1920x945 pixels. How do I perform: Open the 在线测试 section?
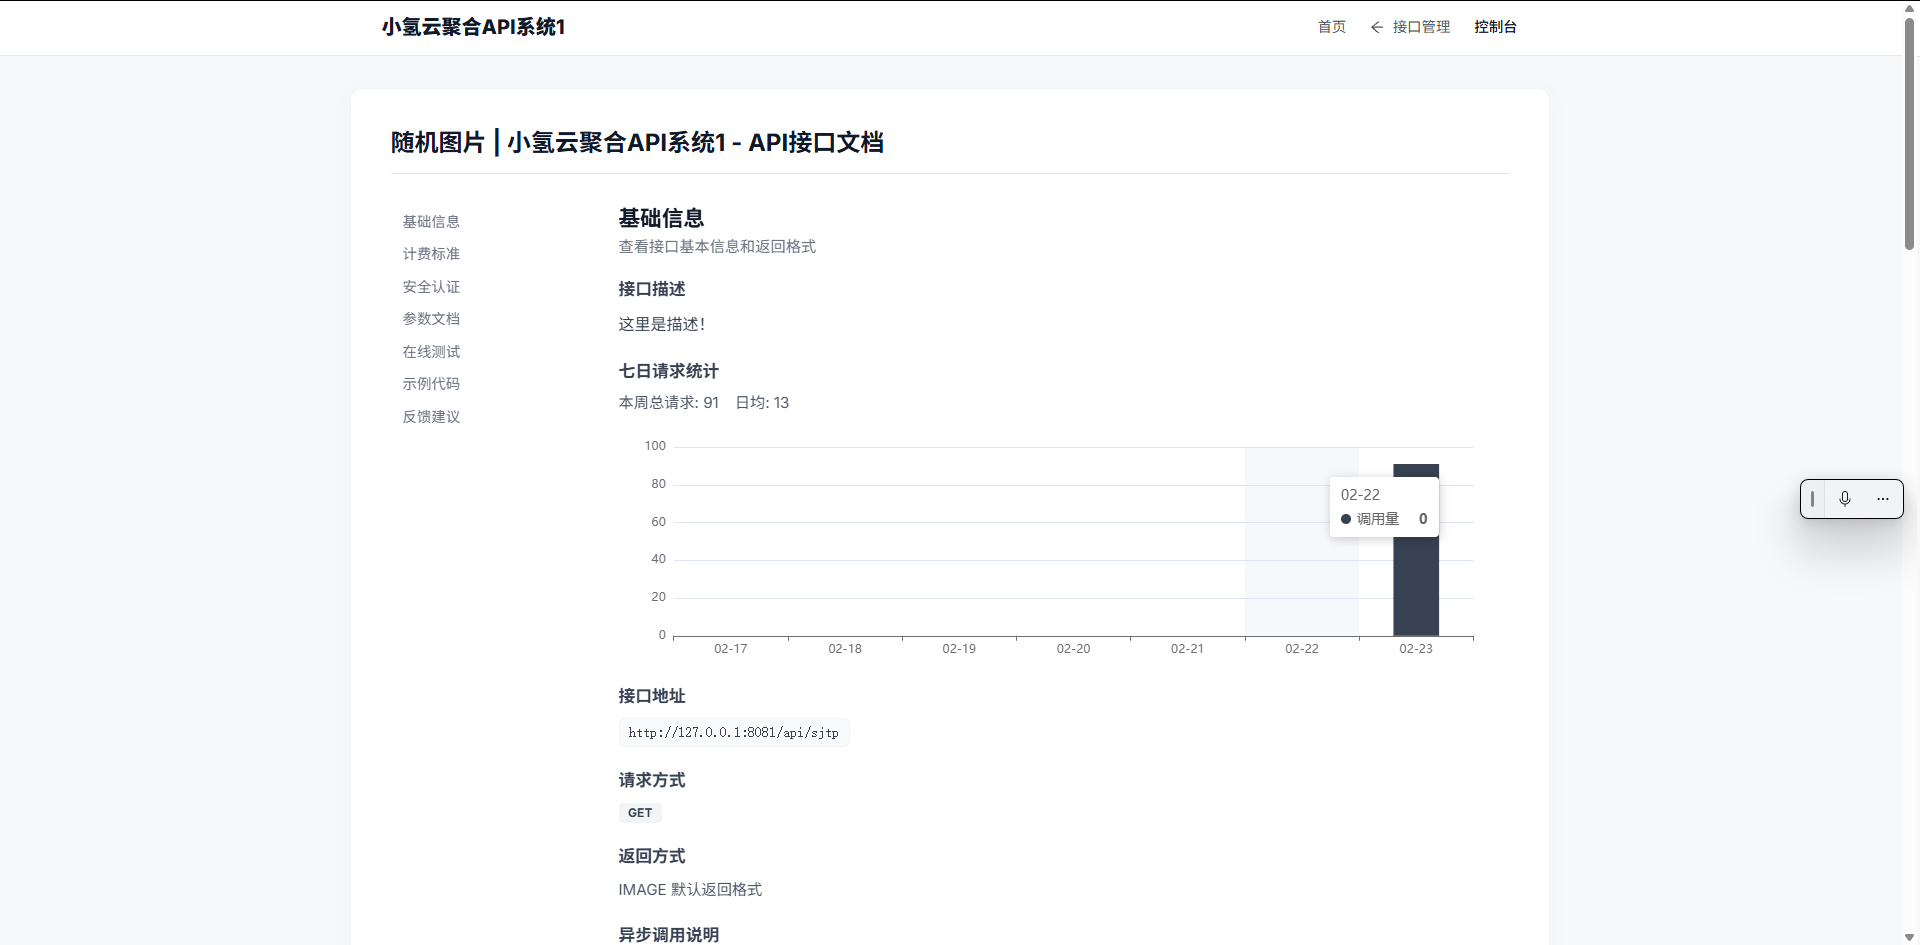click(431, 352)
